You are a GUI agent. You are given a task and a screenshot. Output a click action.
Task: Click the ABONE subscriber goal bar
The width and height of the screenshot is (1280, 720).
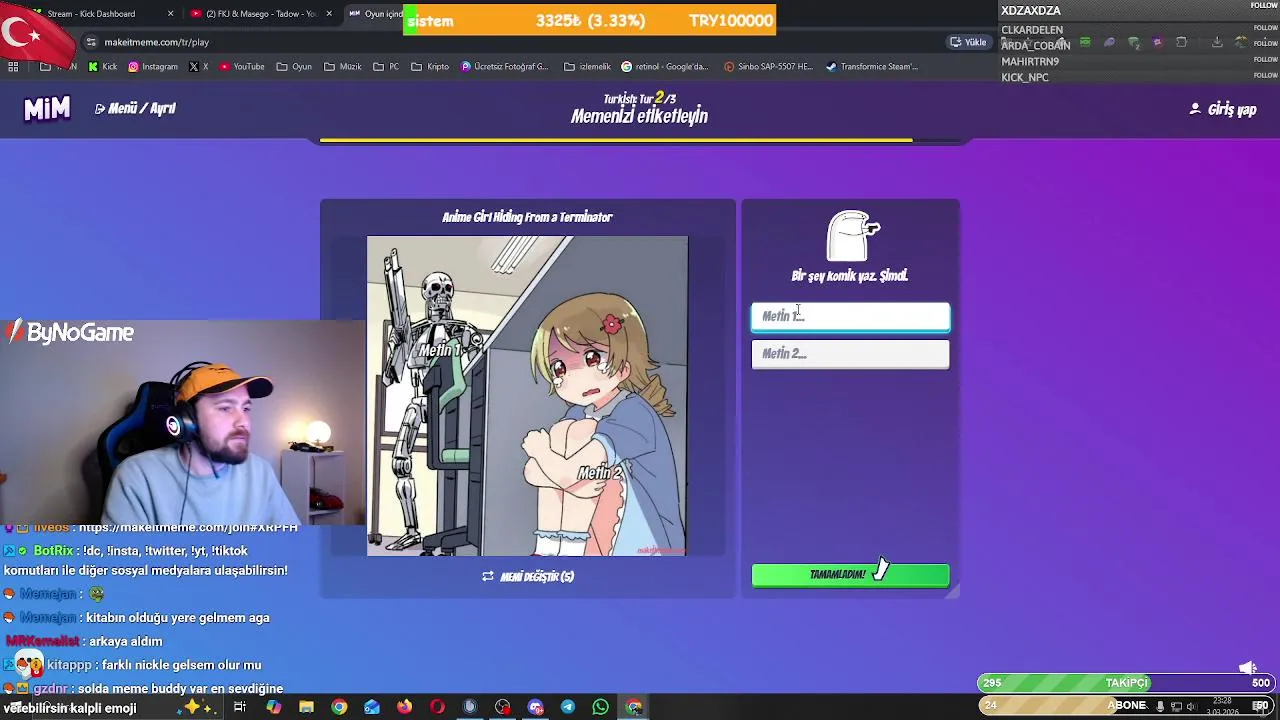pos(1127,705)
